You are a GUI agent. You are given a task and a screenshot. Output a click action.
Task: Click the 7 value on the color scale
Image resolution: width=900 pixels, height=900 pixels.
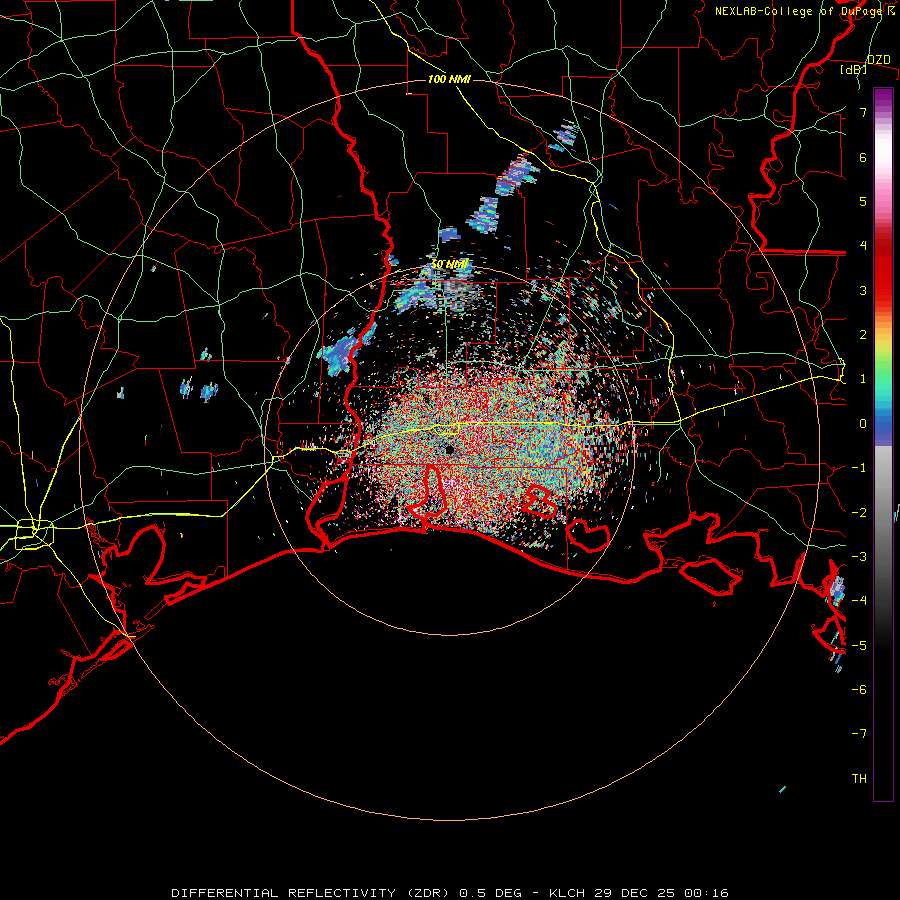click(x=863, y=112)
